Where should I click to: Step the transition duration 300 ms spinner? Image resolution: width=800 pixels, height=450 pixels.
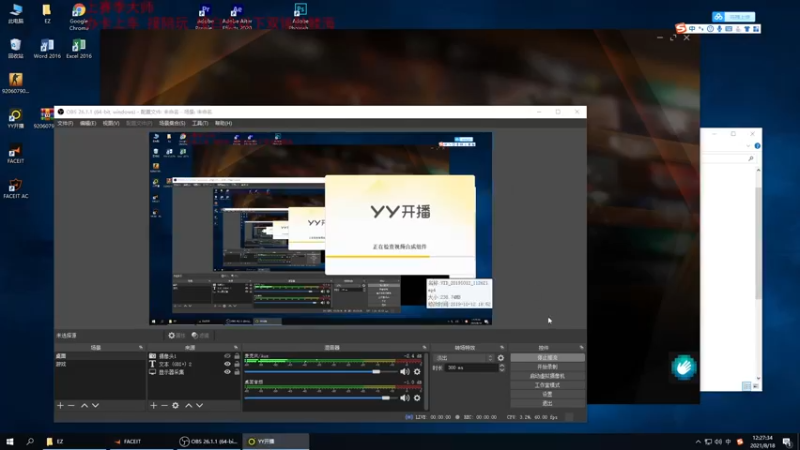click(x=502, y=367)
